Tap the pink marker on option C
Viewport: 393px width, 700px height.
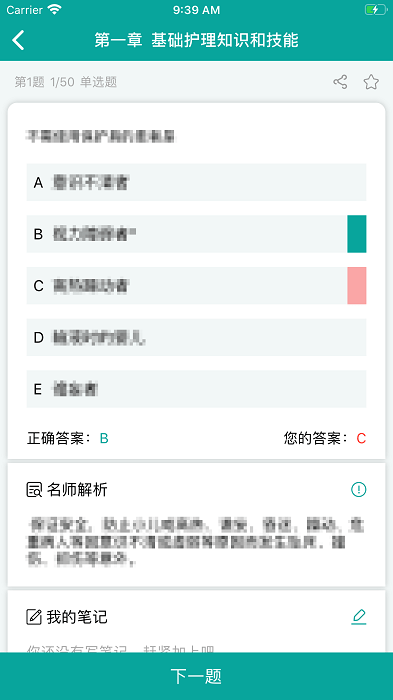click(x=357, y=286)
